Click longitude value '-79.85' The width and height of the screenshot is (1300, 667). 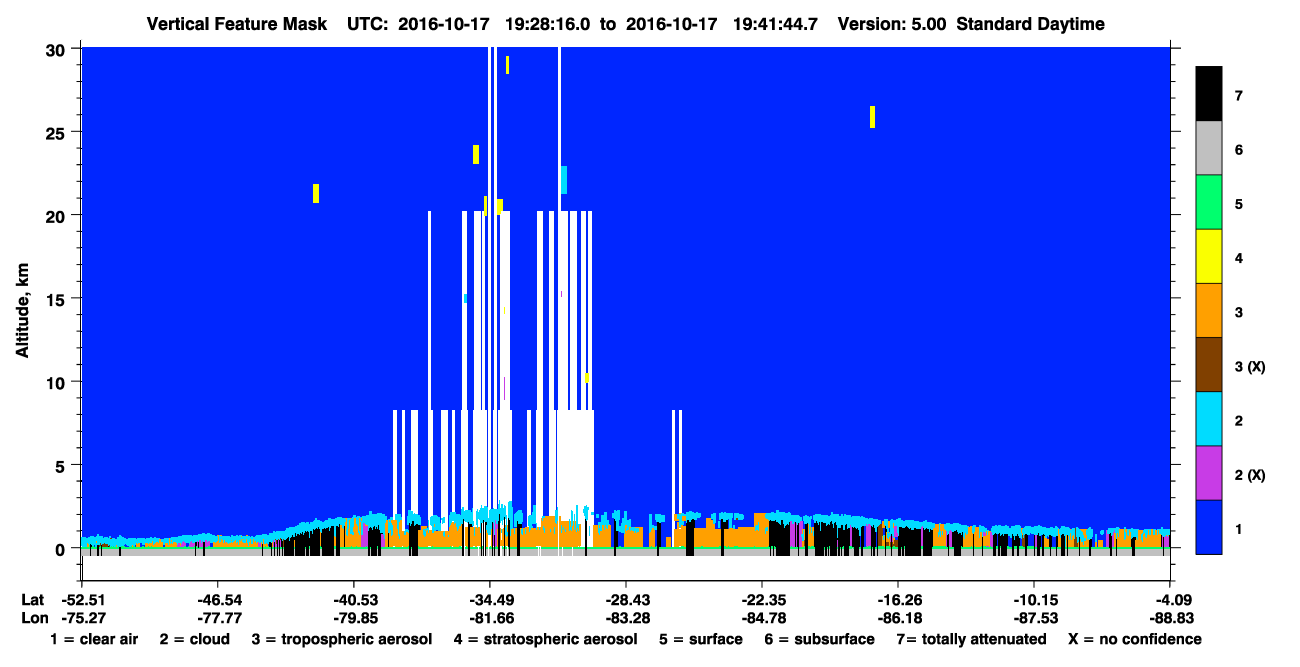point(353,618)
